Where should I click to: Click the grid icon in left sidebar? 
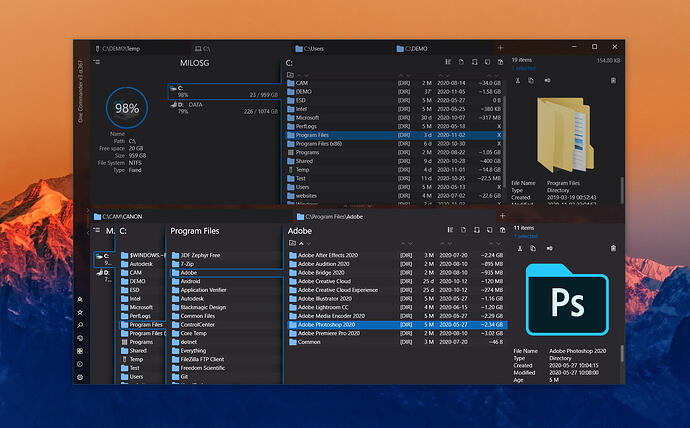click(79, 351)
